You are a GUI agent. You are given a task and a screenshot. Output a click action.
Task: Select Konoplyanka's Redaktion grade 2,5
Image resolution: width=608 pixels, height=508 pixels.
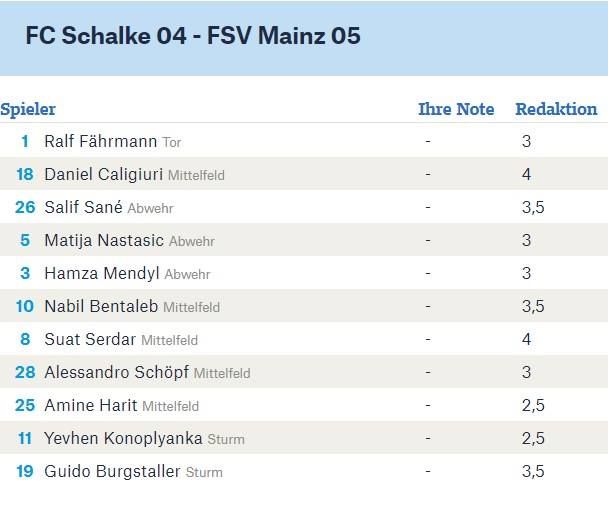(x=533, y=439)
